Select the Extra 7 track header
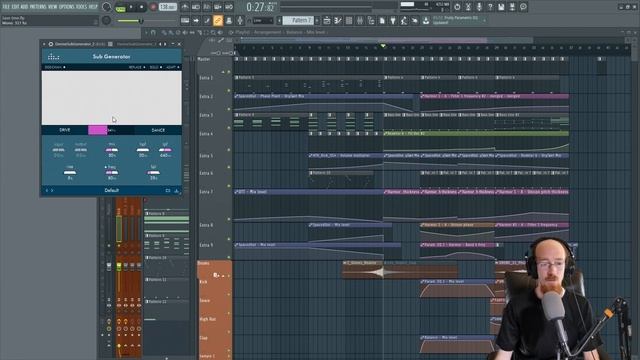Image resolution: width=640 pixels, height=360 pixels. [215, 205]
